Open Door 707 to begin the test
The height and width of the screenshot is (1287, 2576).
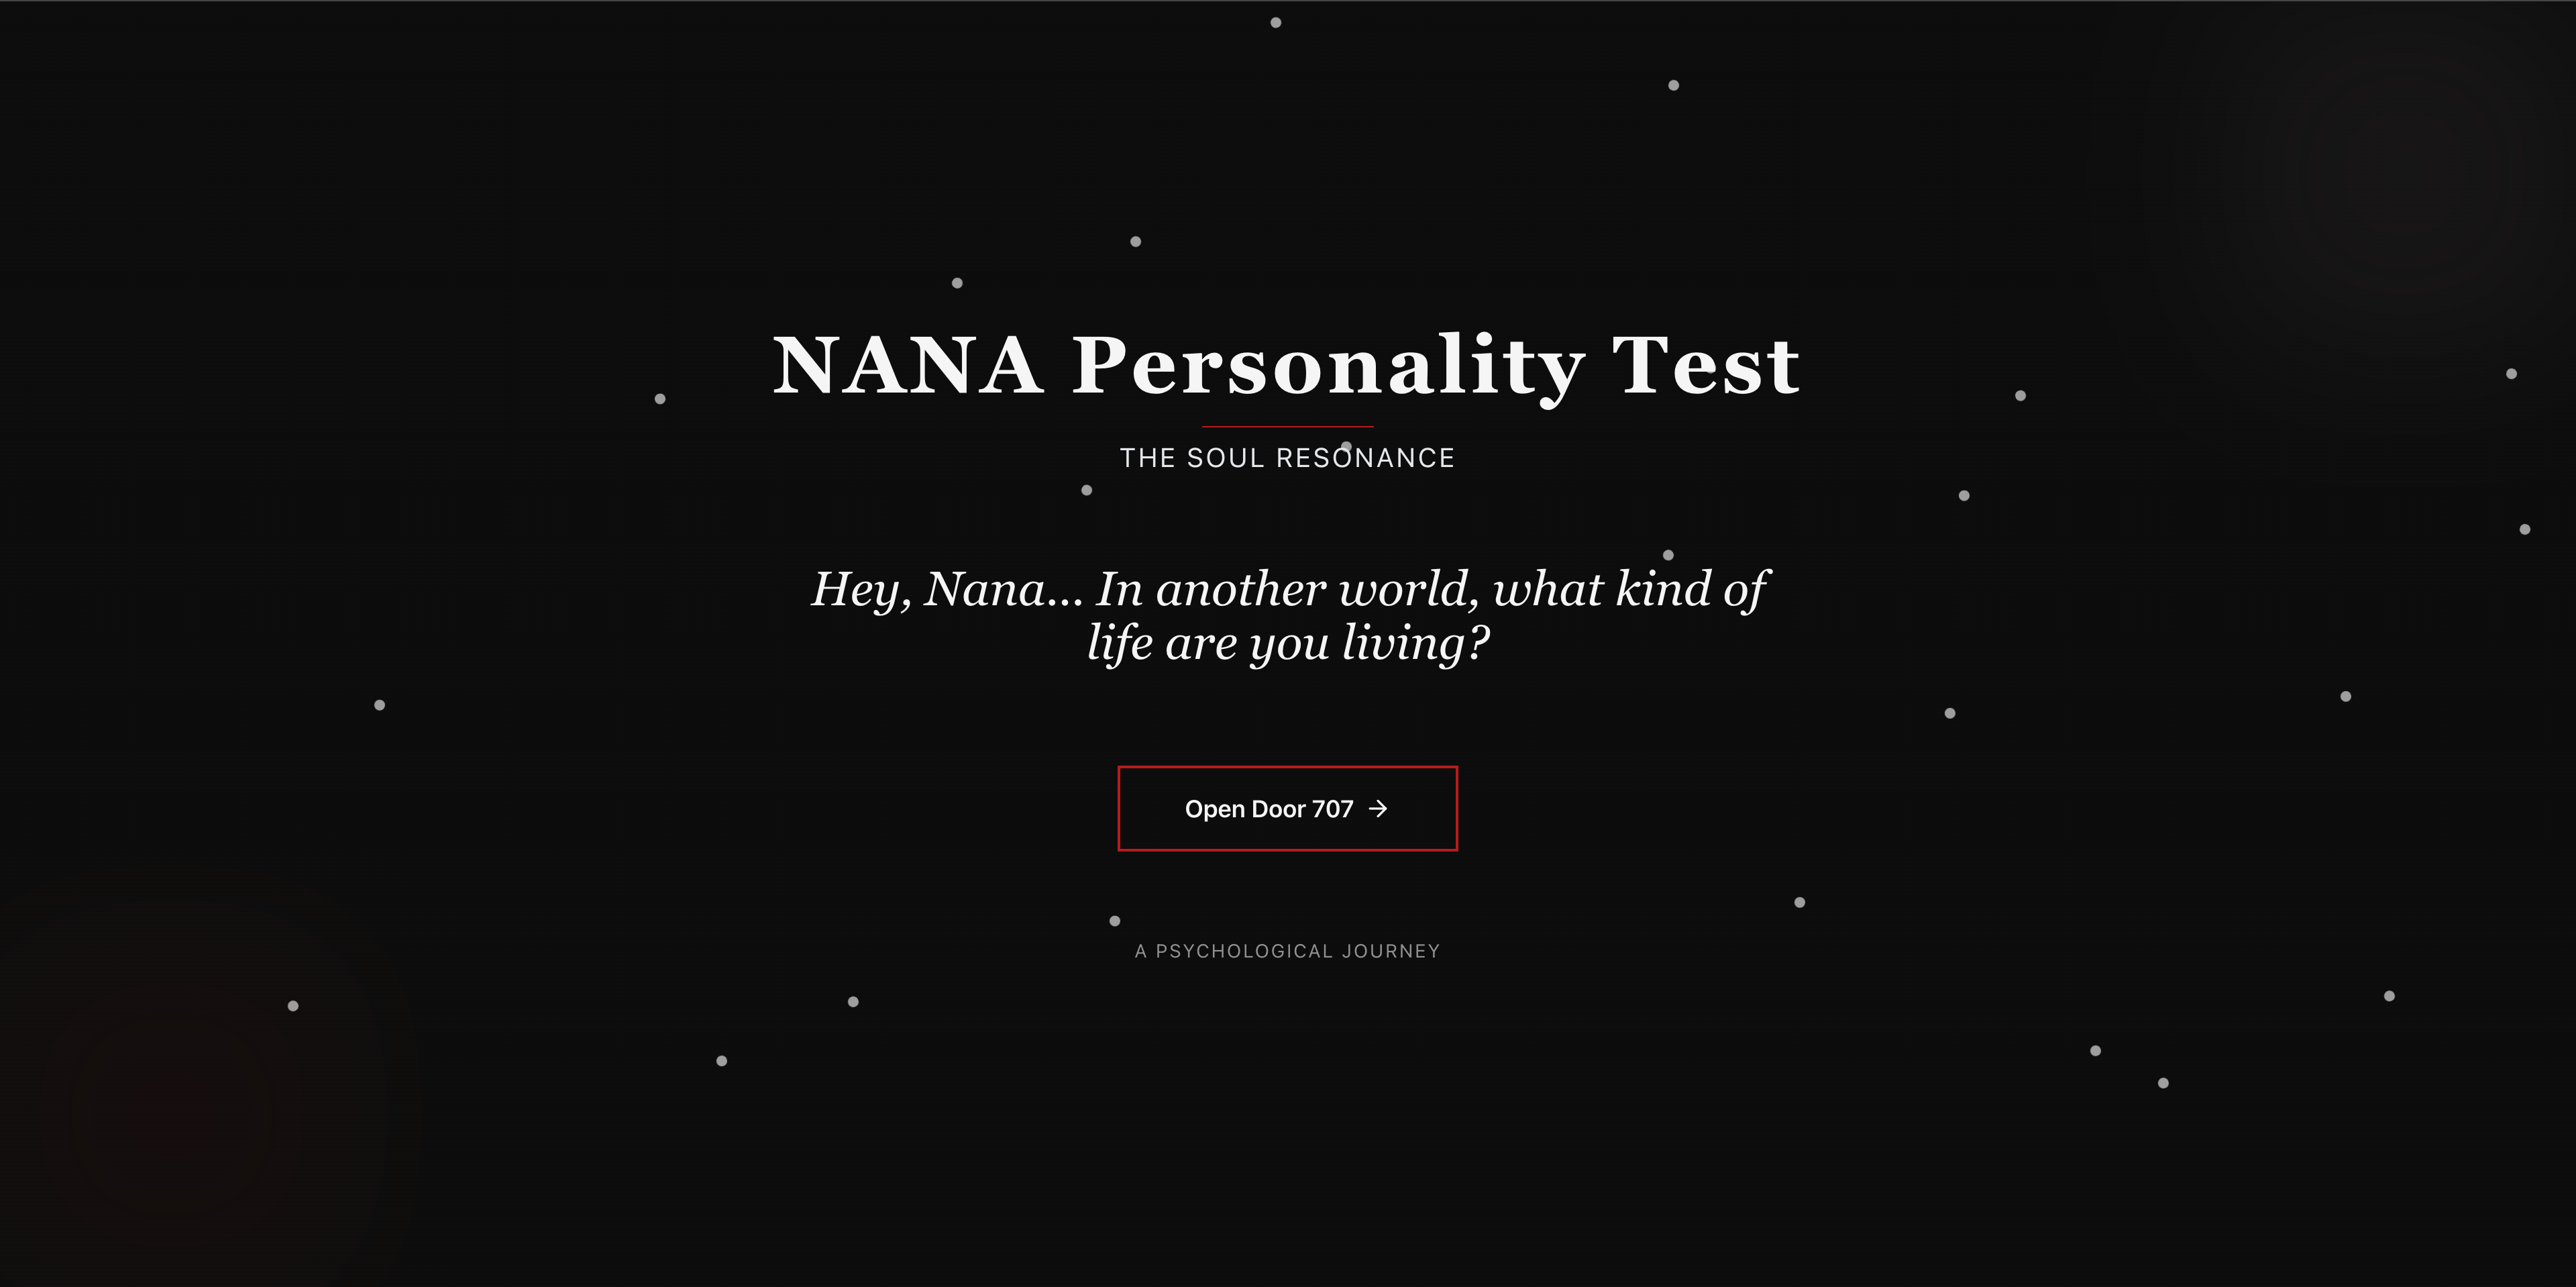pos(1287,809)
